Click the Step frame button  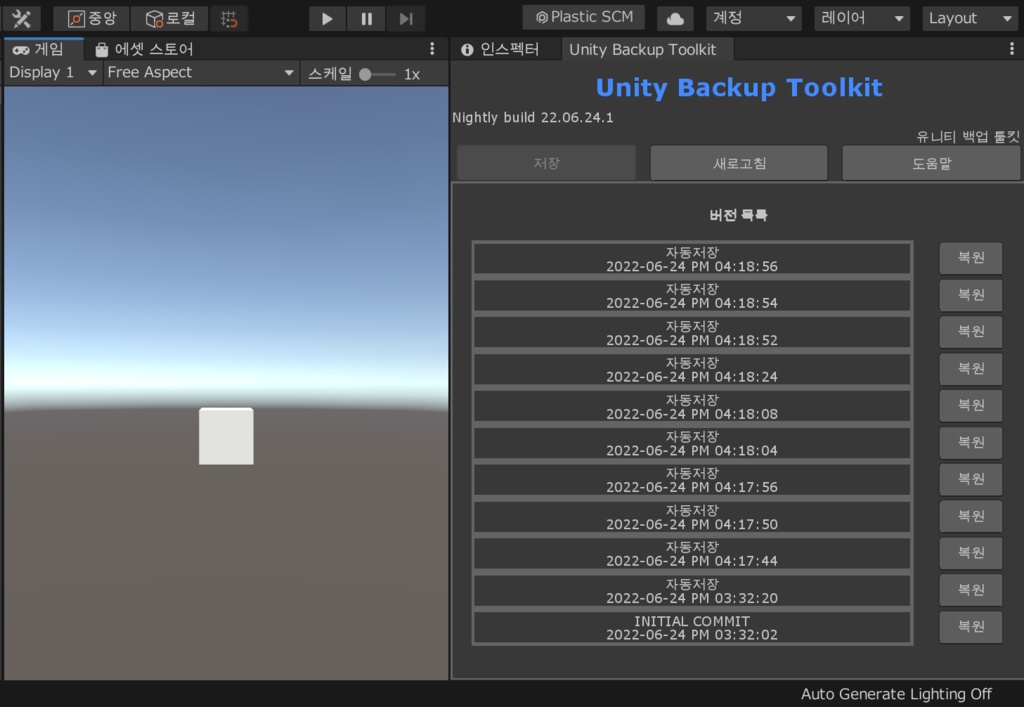(x=405, y=18)
